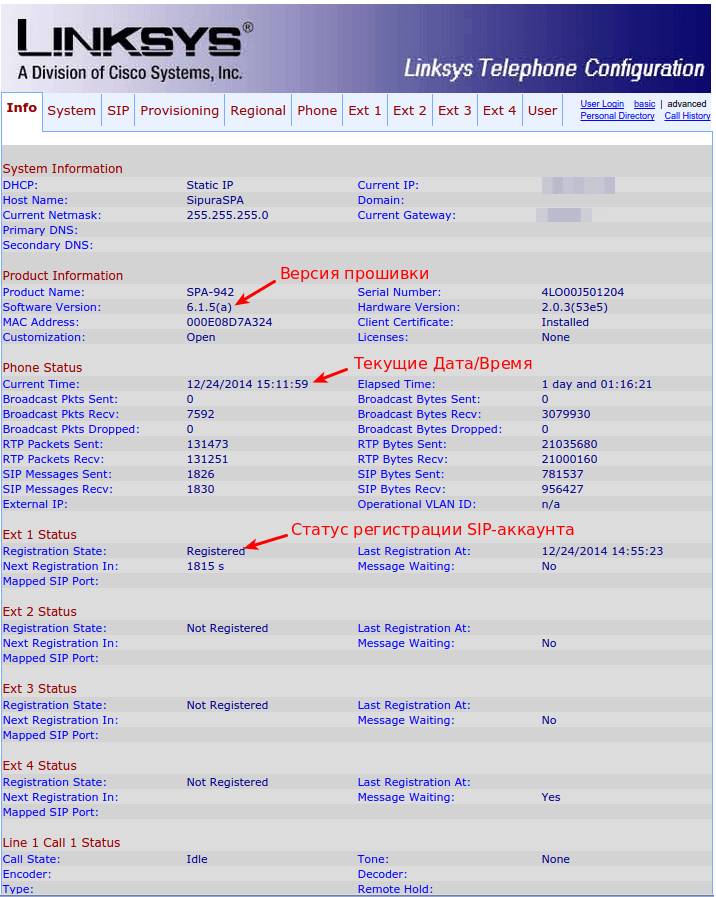Image resolution: width=716 pixels, height=897 pixels.
Task: Click the advanced view label
Action: coord(687,104)
